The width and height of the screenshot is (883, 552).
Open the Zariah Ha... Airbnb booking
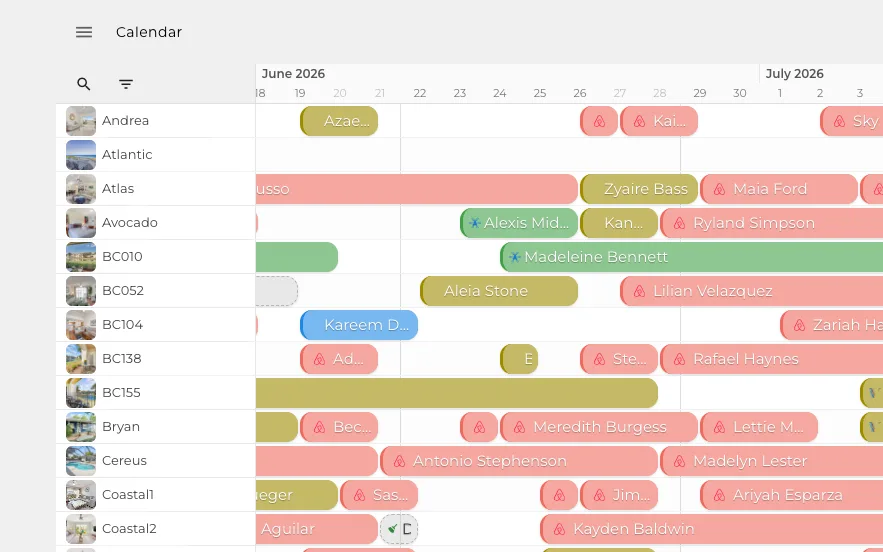pos(831,325)
